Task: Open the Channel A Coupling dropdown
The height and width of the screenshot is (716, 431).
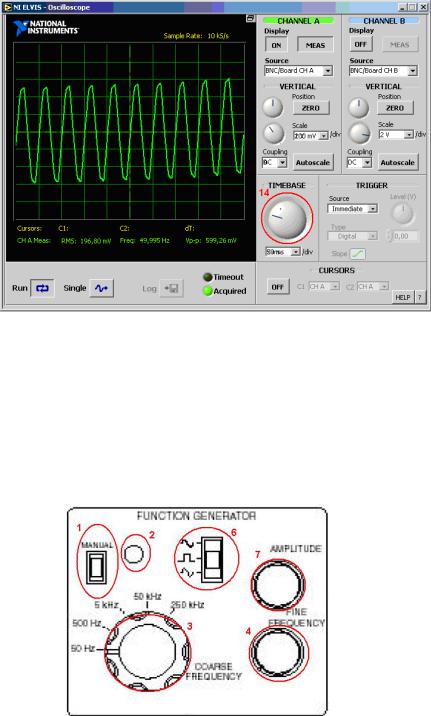Action: point(283,163)
